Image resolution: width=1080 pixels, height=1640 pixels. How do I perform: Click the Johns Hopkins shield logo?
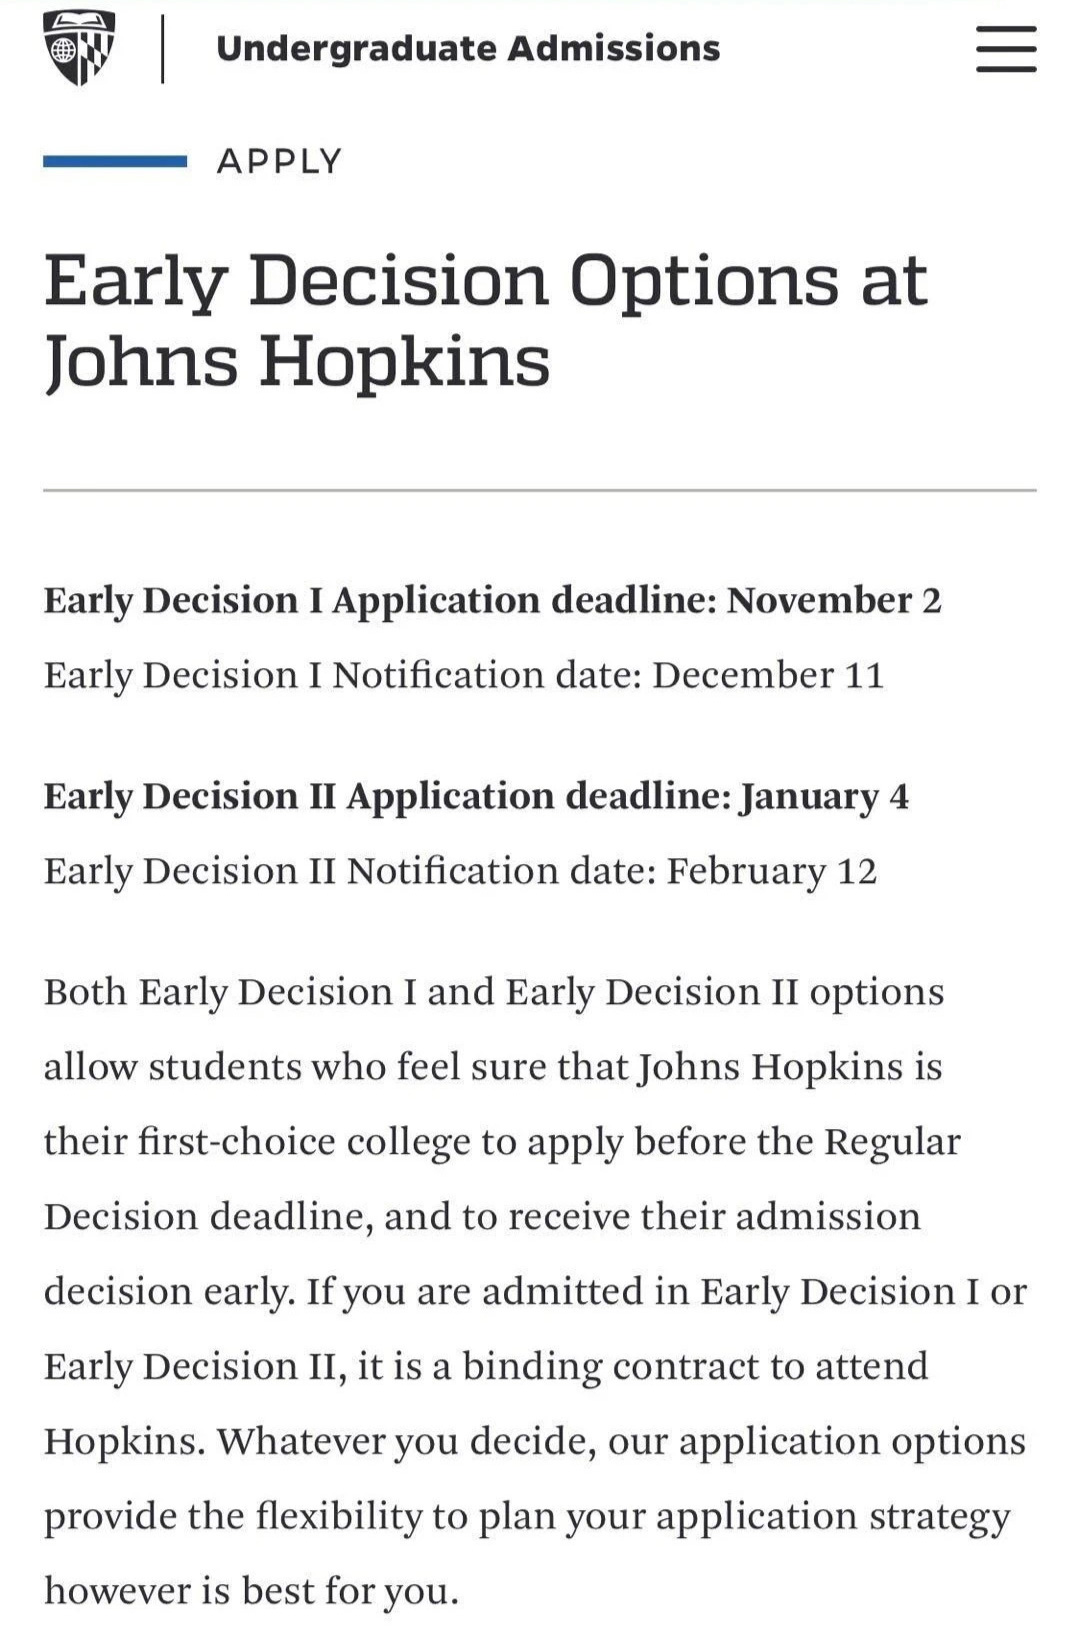(x=79, y=48)
